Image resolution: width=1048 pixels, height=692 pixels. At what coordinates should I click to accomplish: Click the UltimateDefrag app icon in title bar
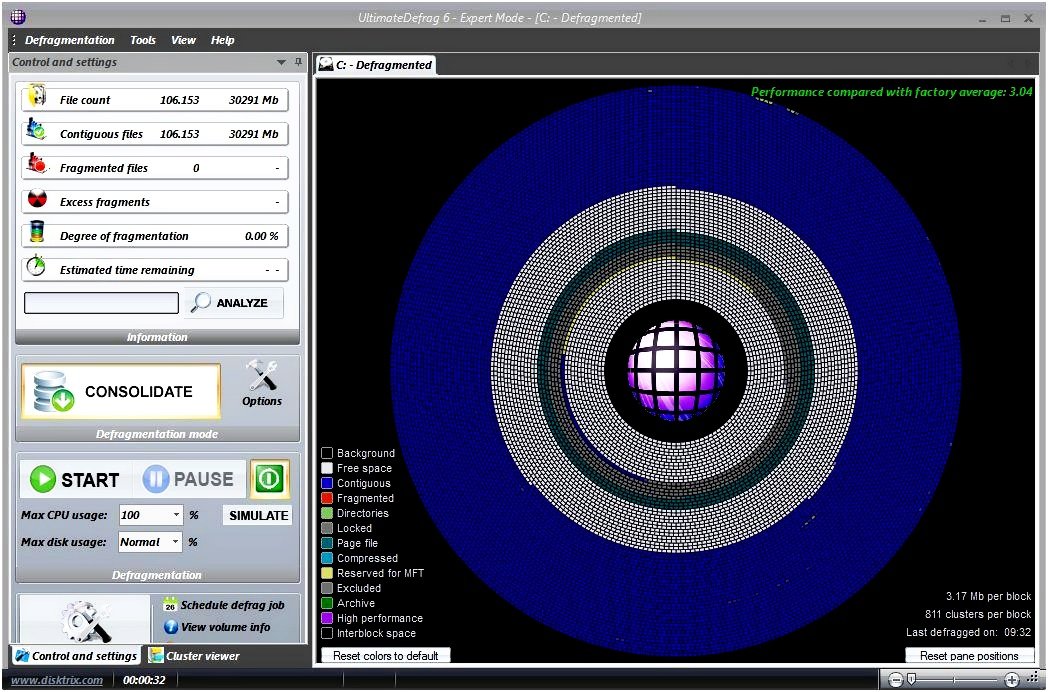tap(18, 17)
